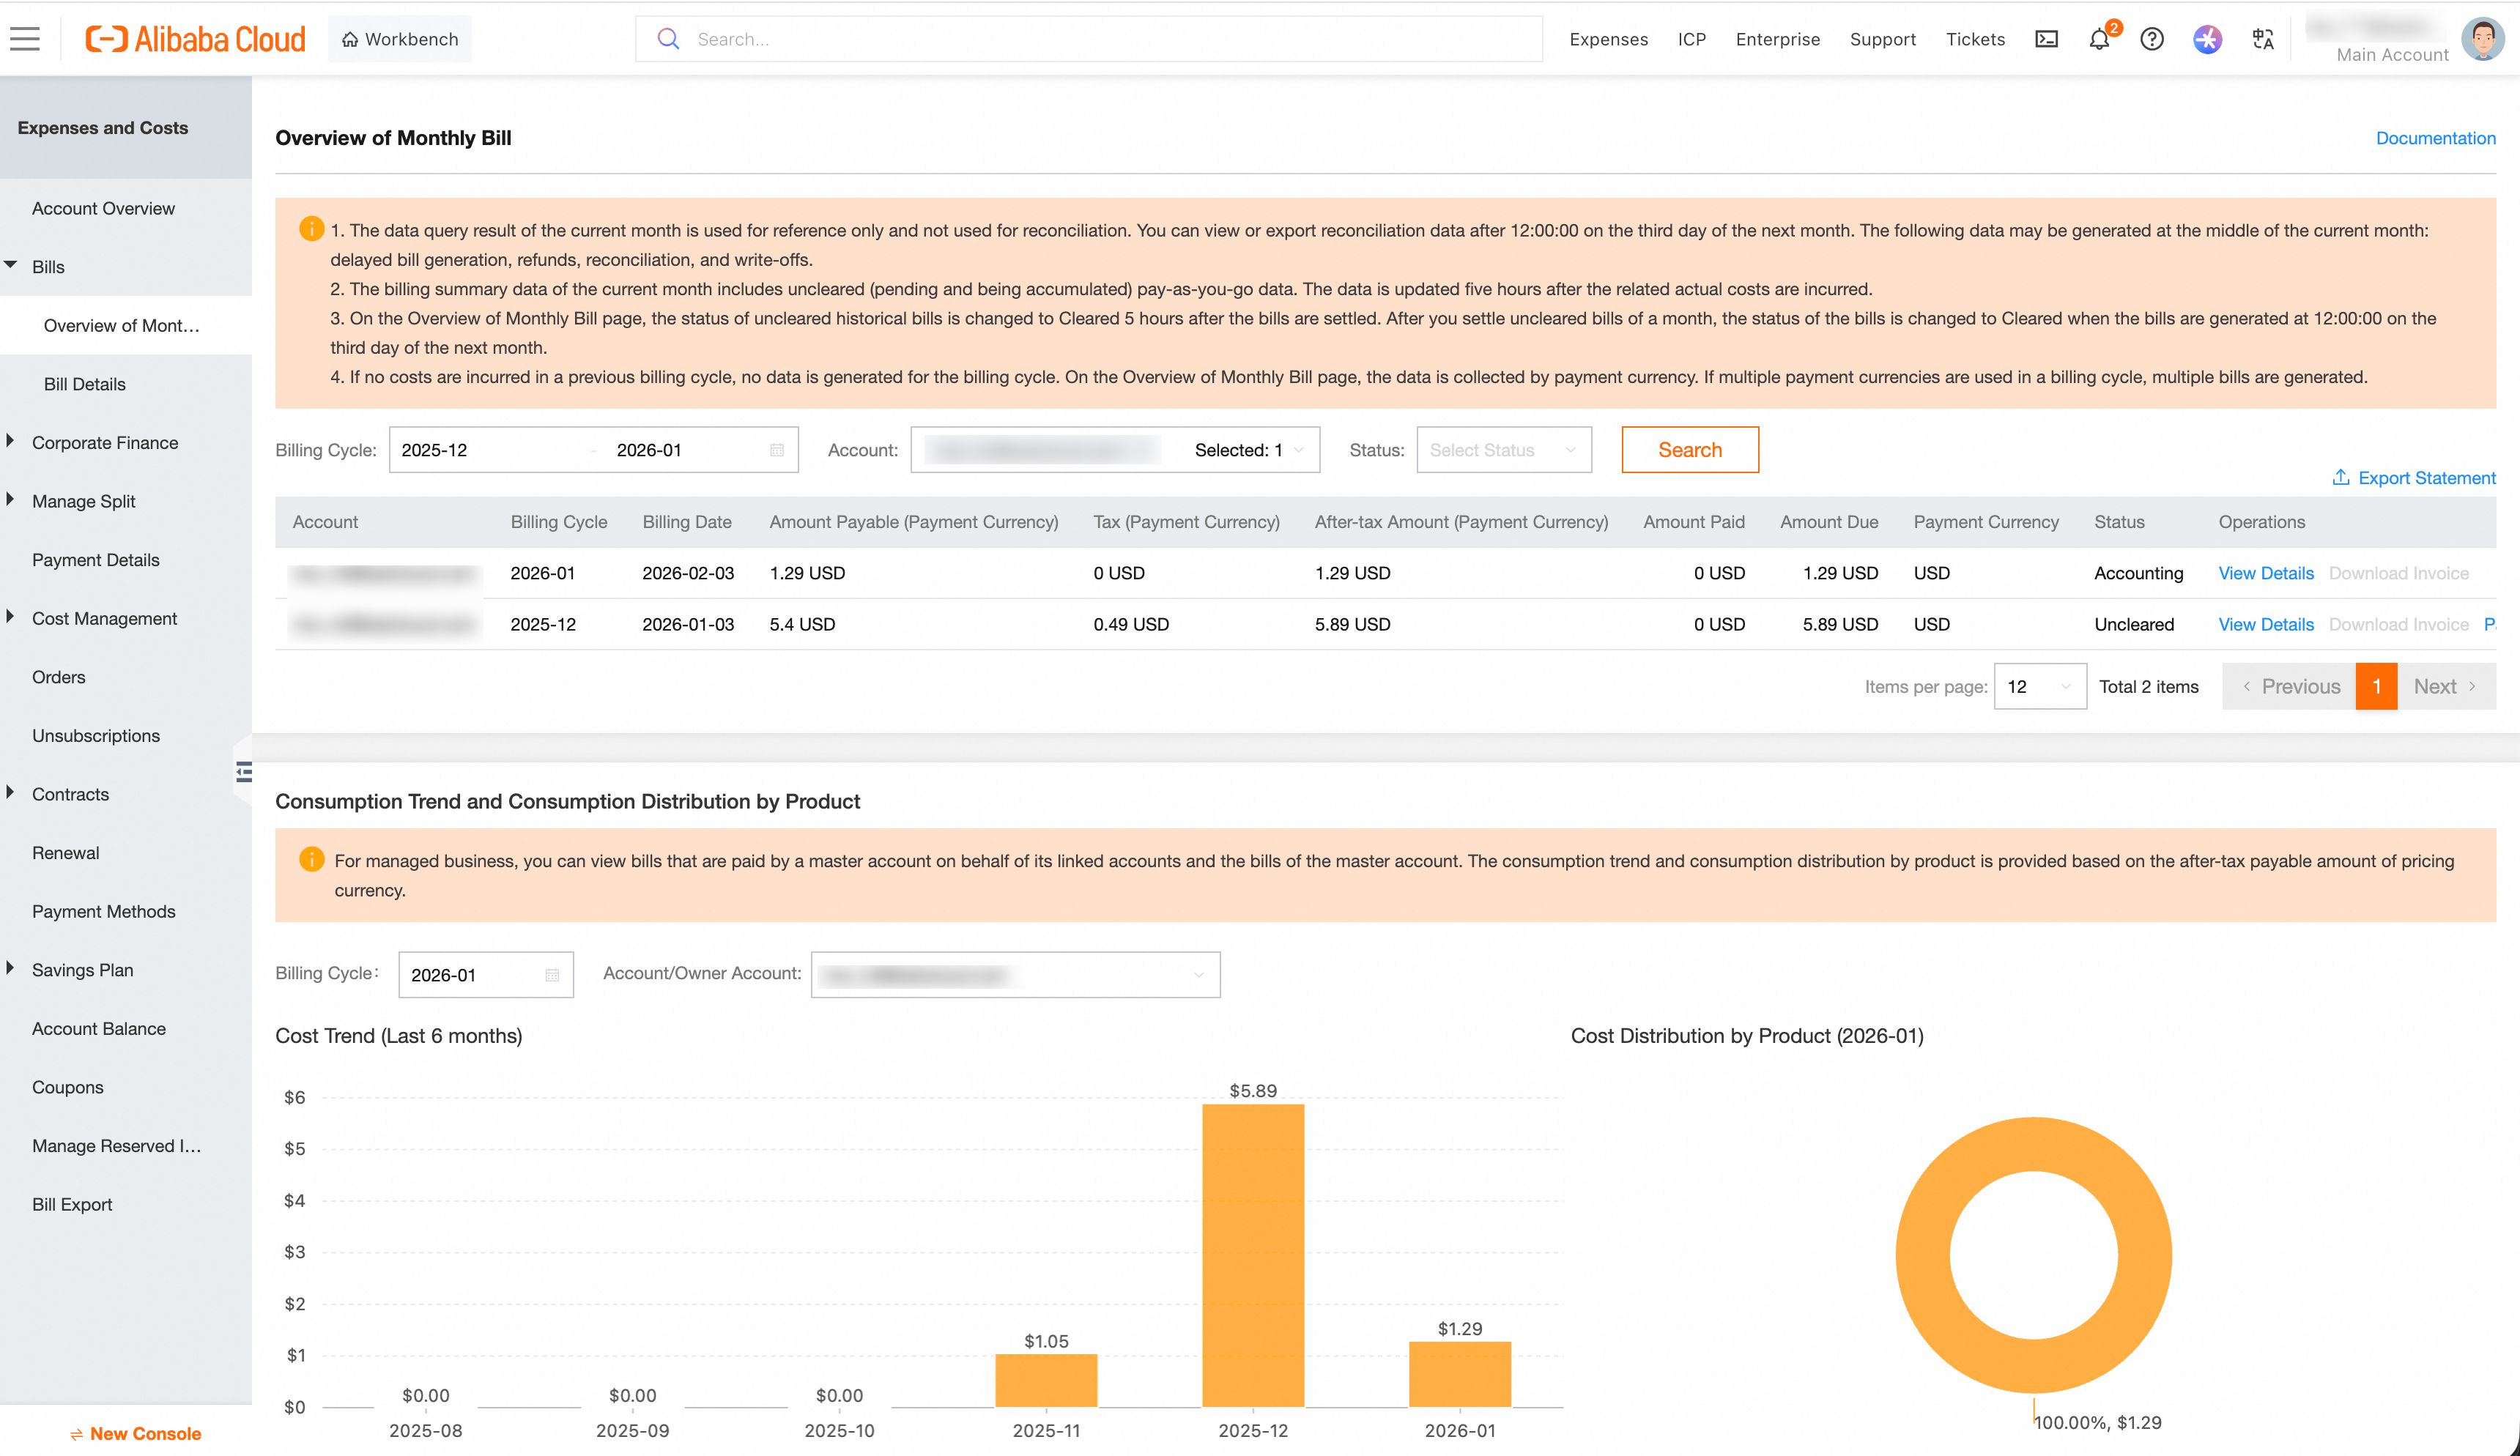
Task: Launch the AI assistant star icon
Action: 2207,39
